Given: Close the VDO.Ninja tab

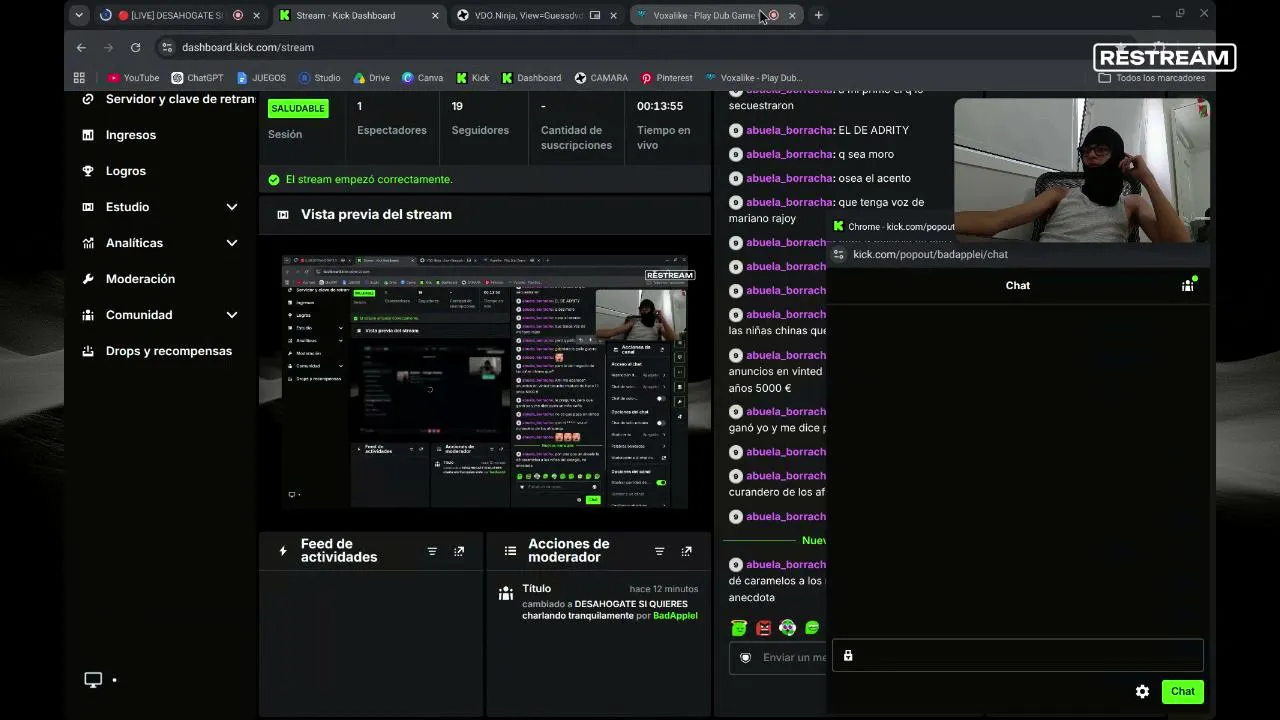Looking at the screenshot, I should (x=613, y=15).
